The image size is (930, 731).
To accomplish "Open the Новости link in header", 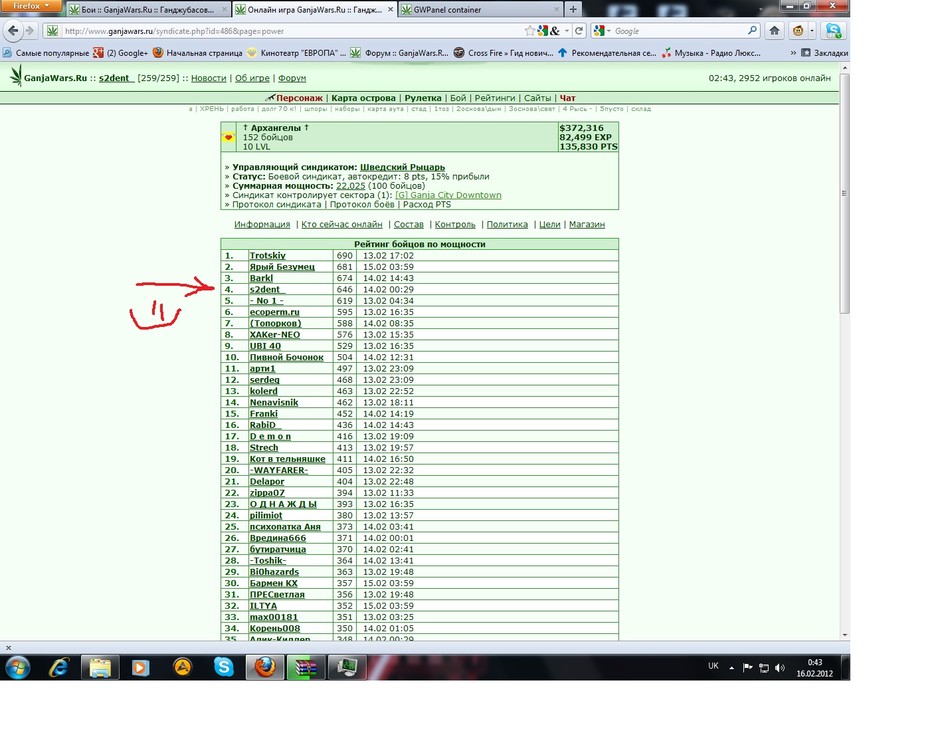I will tap(208, 78).
